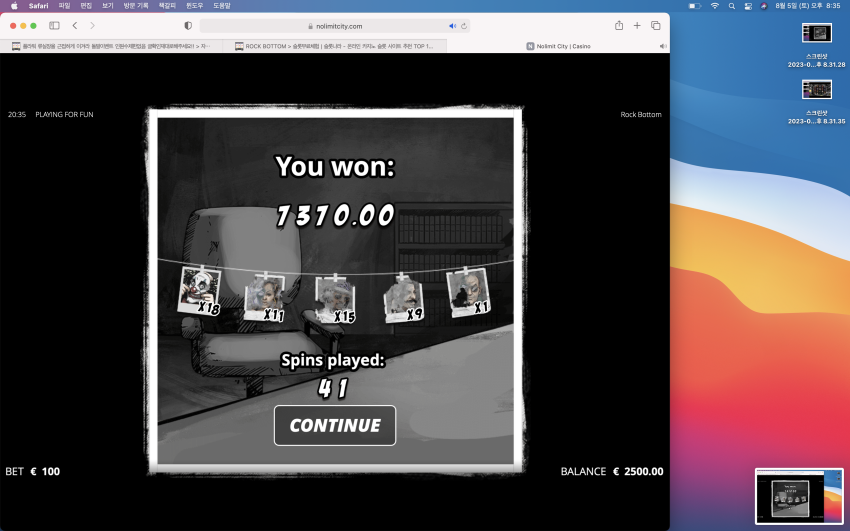The image size is (850, 531).
Task: Open the 보기 menu
Action: 107,5
